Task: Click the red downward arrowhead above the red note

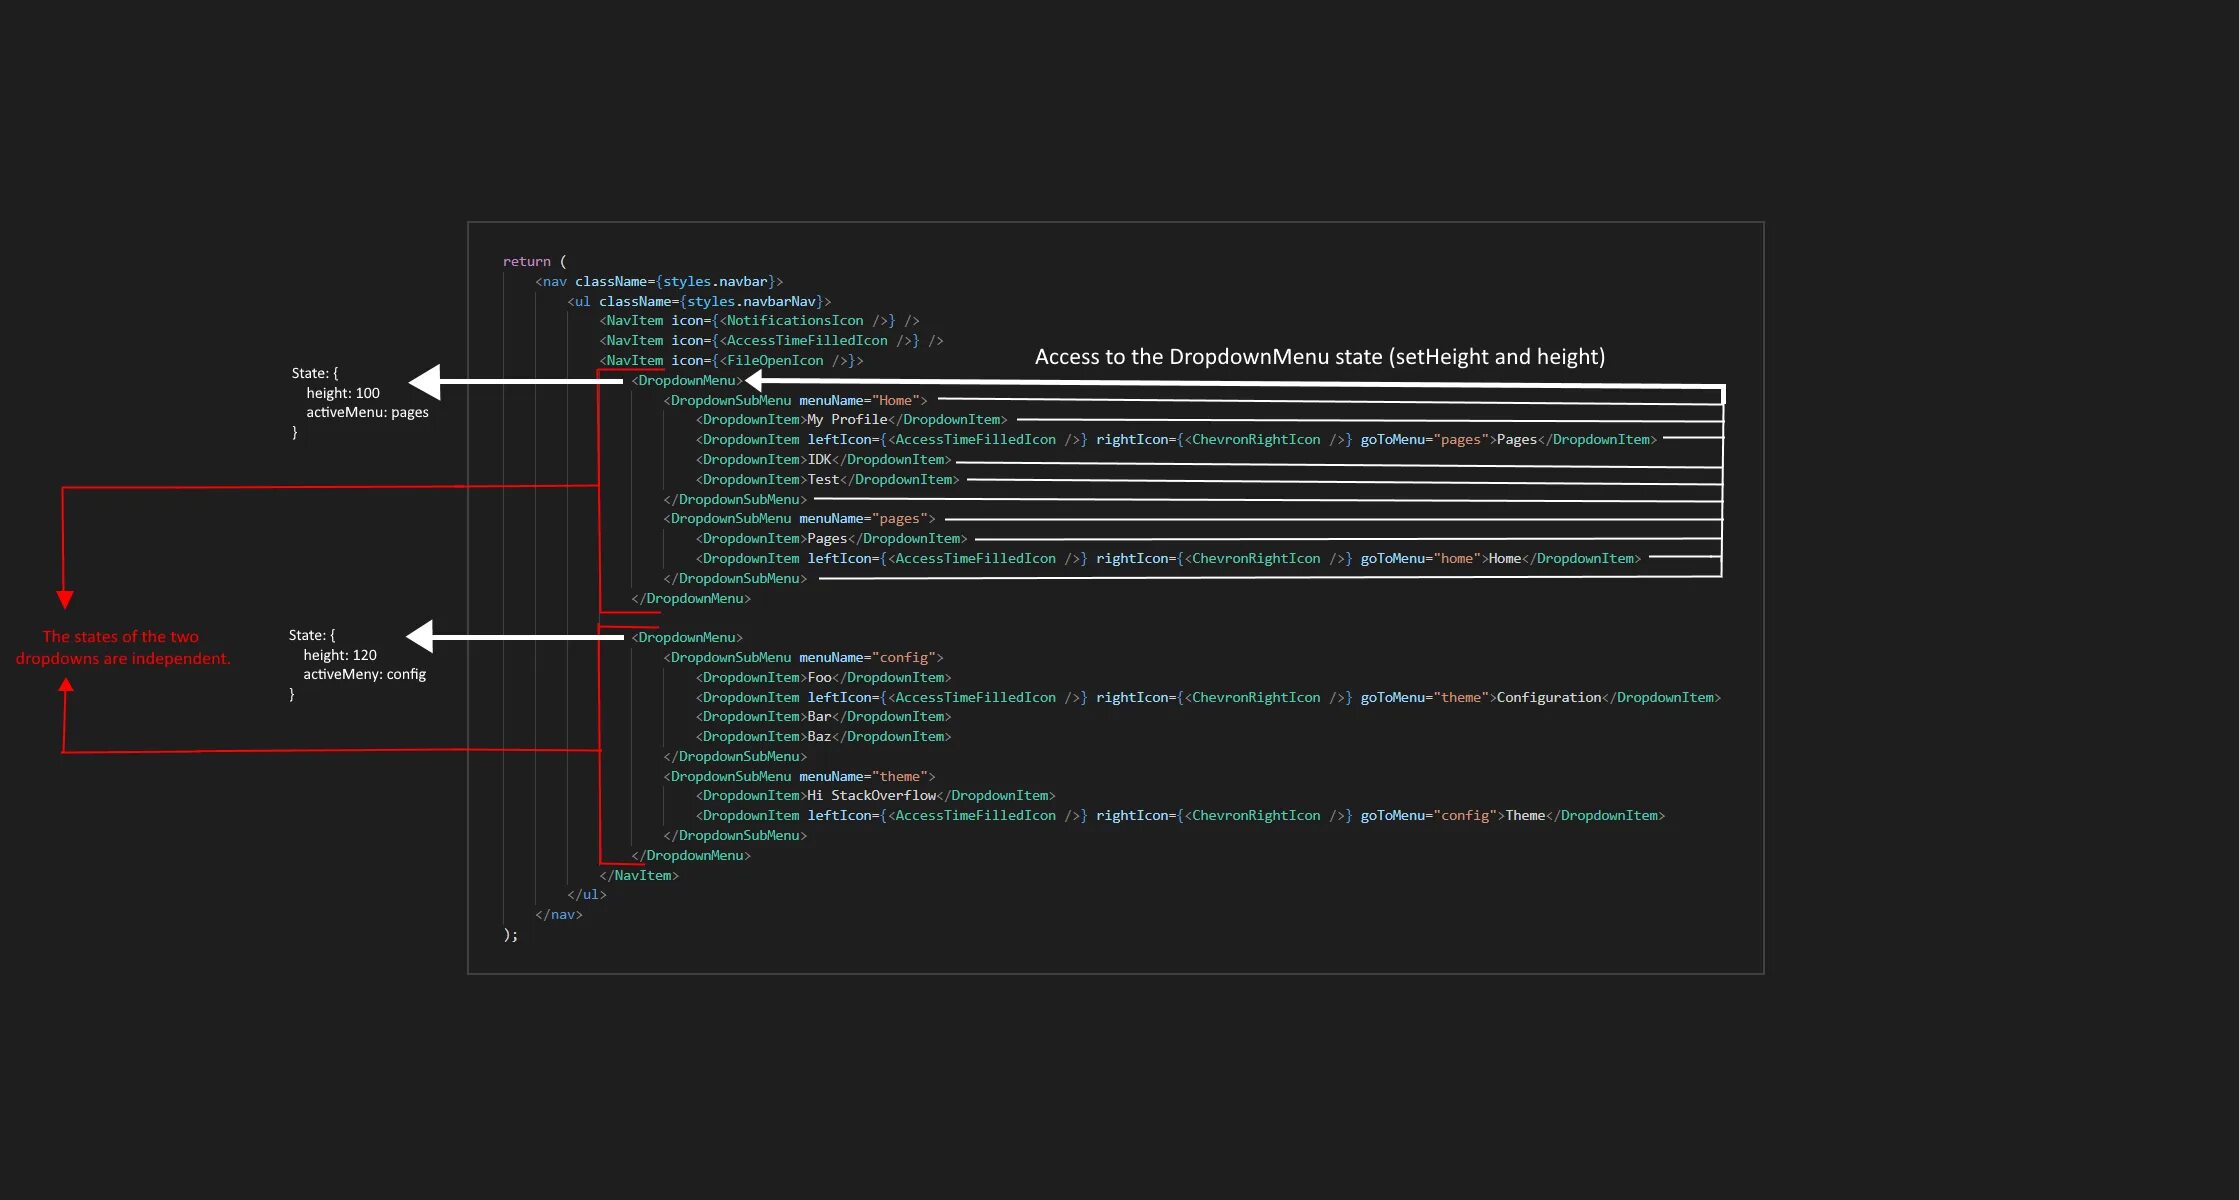Action: (x=65, y=599)
